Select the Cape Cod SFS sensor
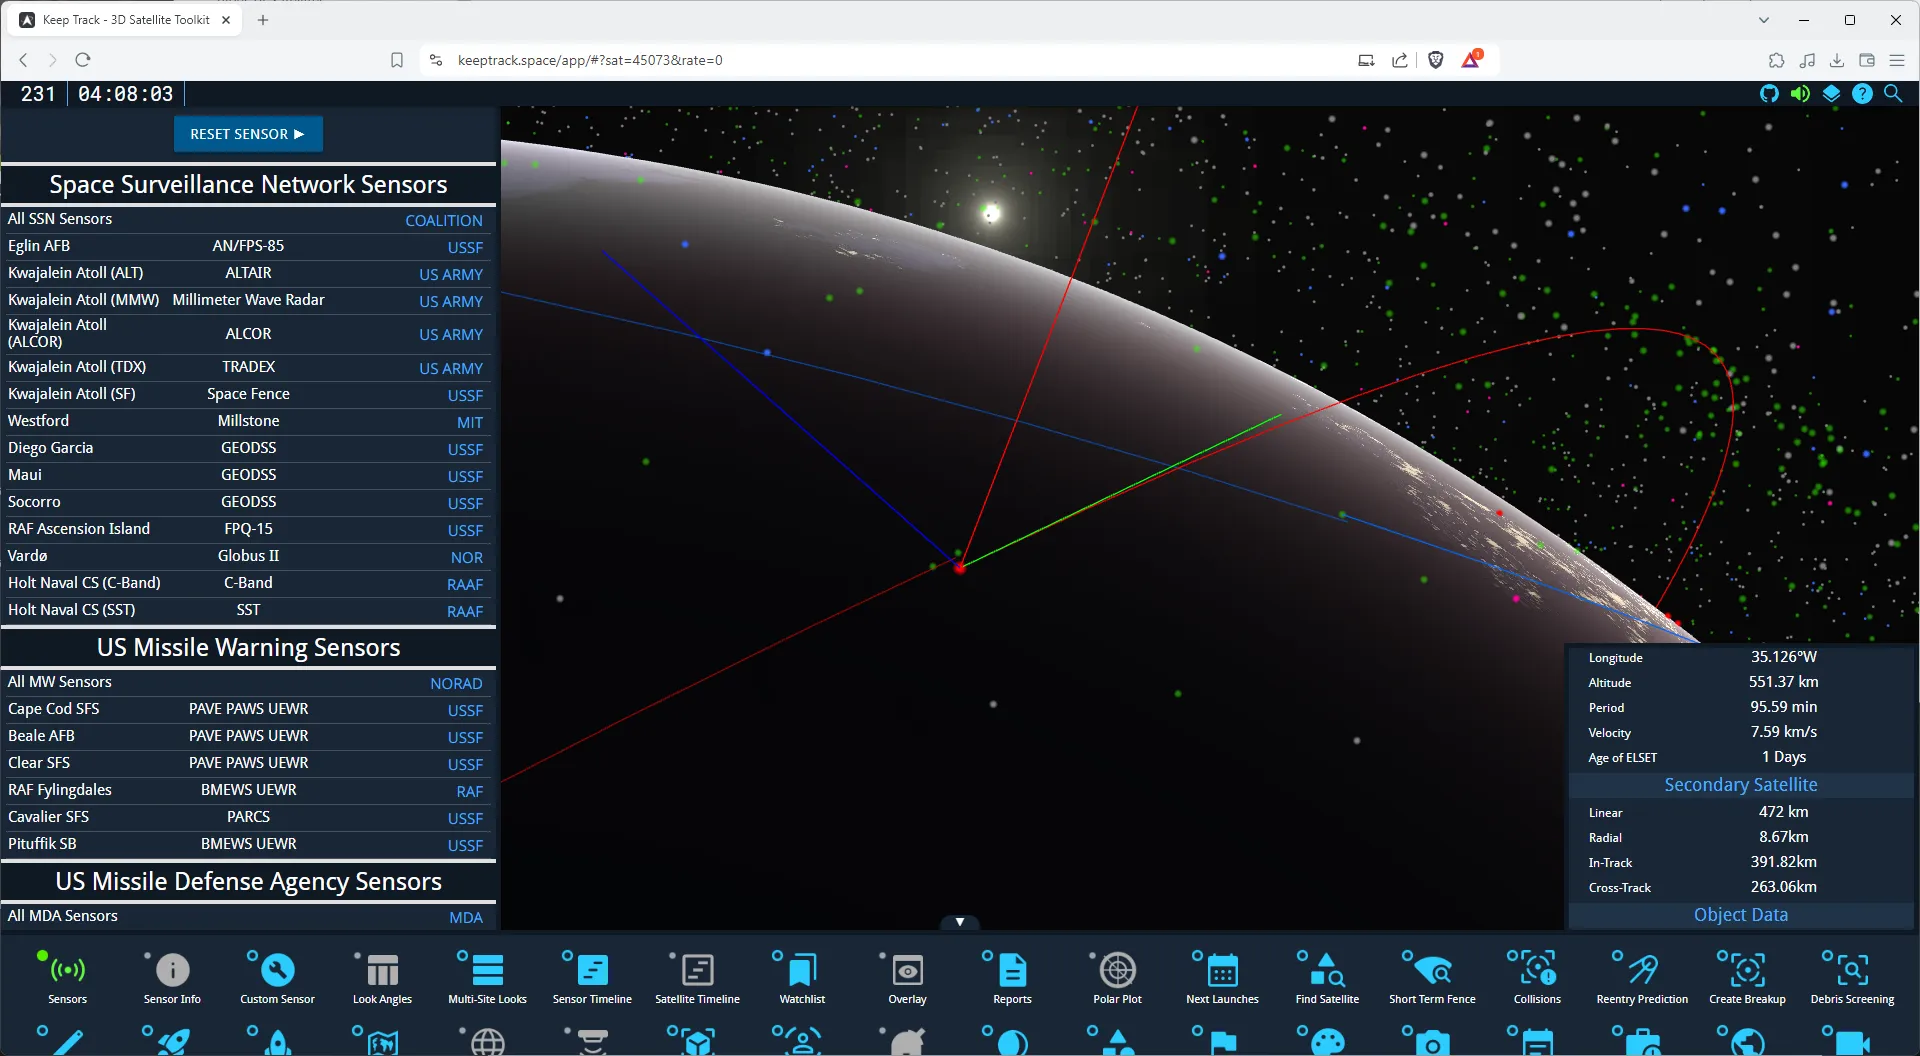The image size is (1920, 1056). (x=246, y=709)
